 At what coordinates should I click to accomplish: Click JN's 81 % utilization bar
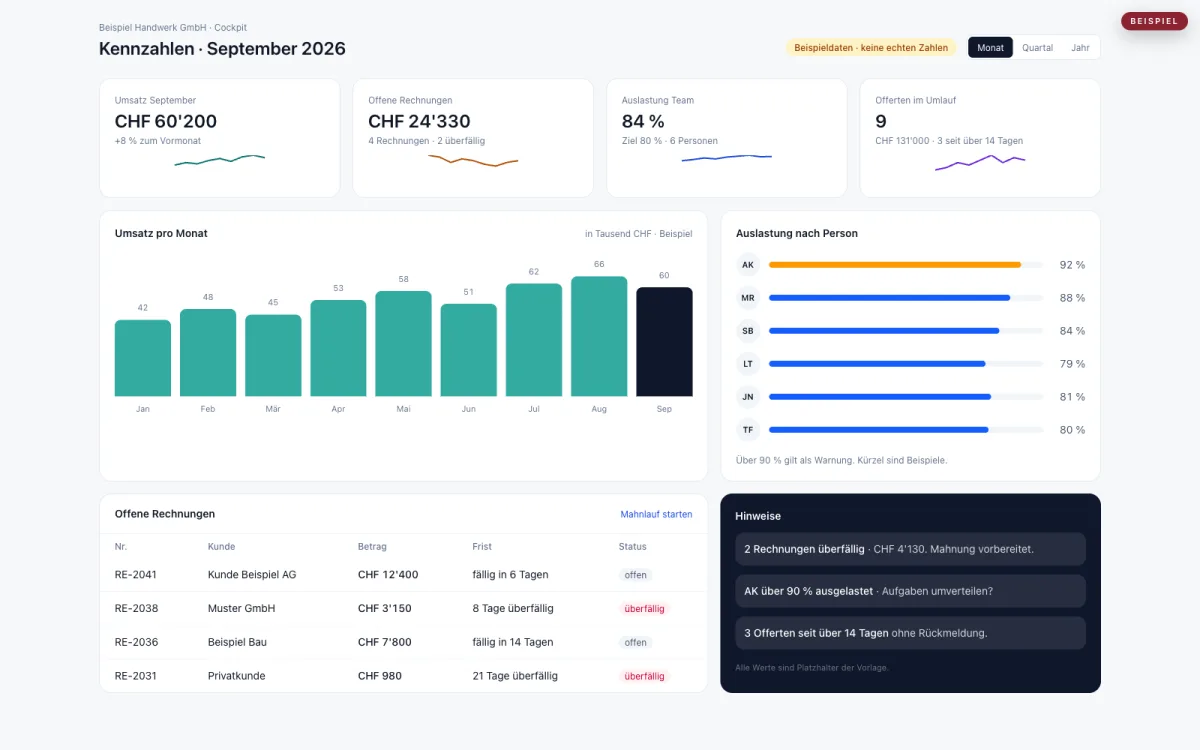[x=880, y=397]
